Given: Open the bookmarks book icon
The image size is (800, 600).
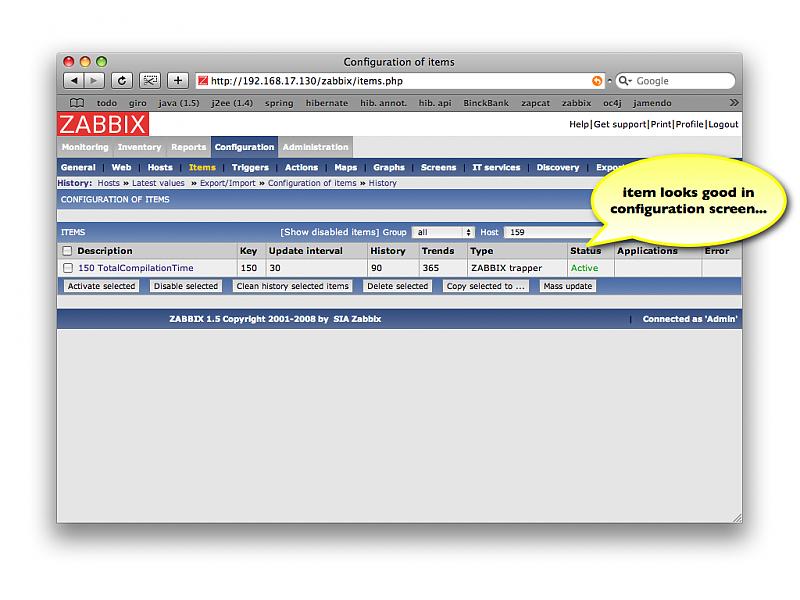Looking at the screenshot, I should [77, 103].
